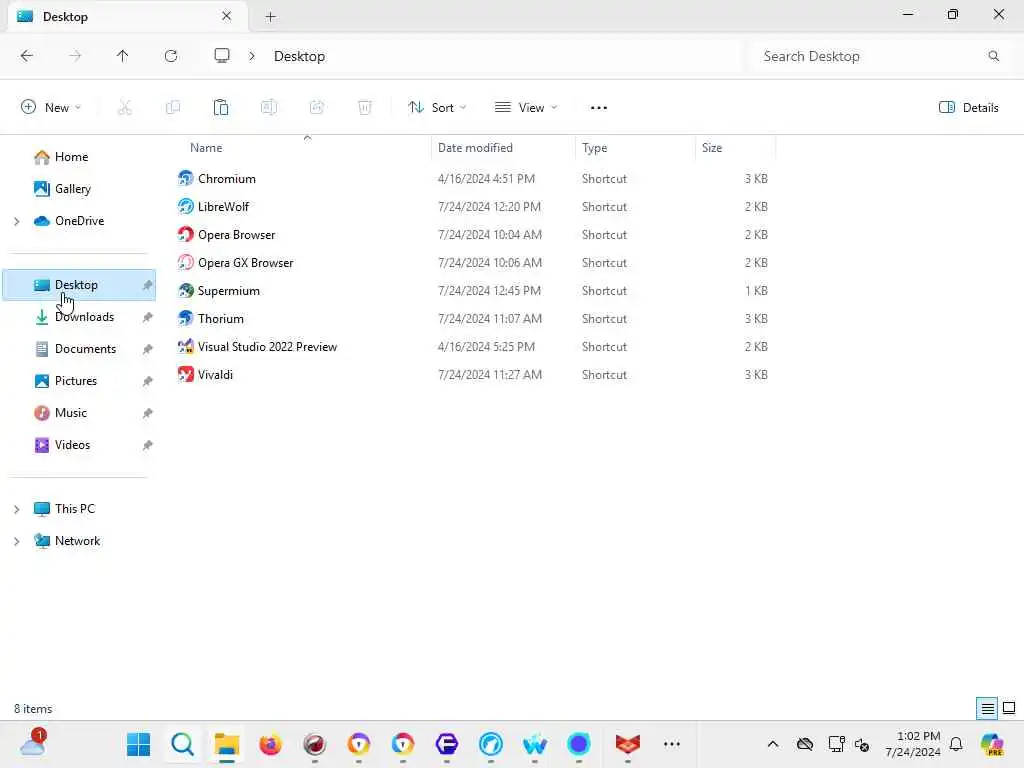Image resolution: width=1024 pixels, height=768 pixels.
Task: Click the LibreWolf shortcut icon
Action: click(x=185, y=206)
